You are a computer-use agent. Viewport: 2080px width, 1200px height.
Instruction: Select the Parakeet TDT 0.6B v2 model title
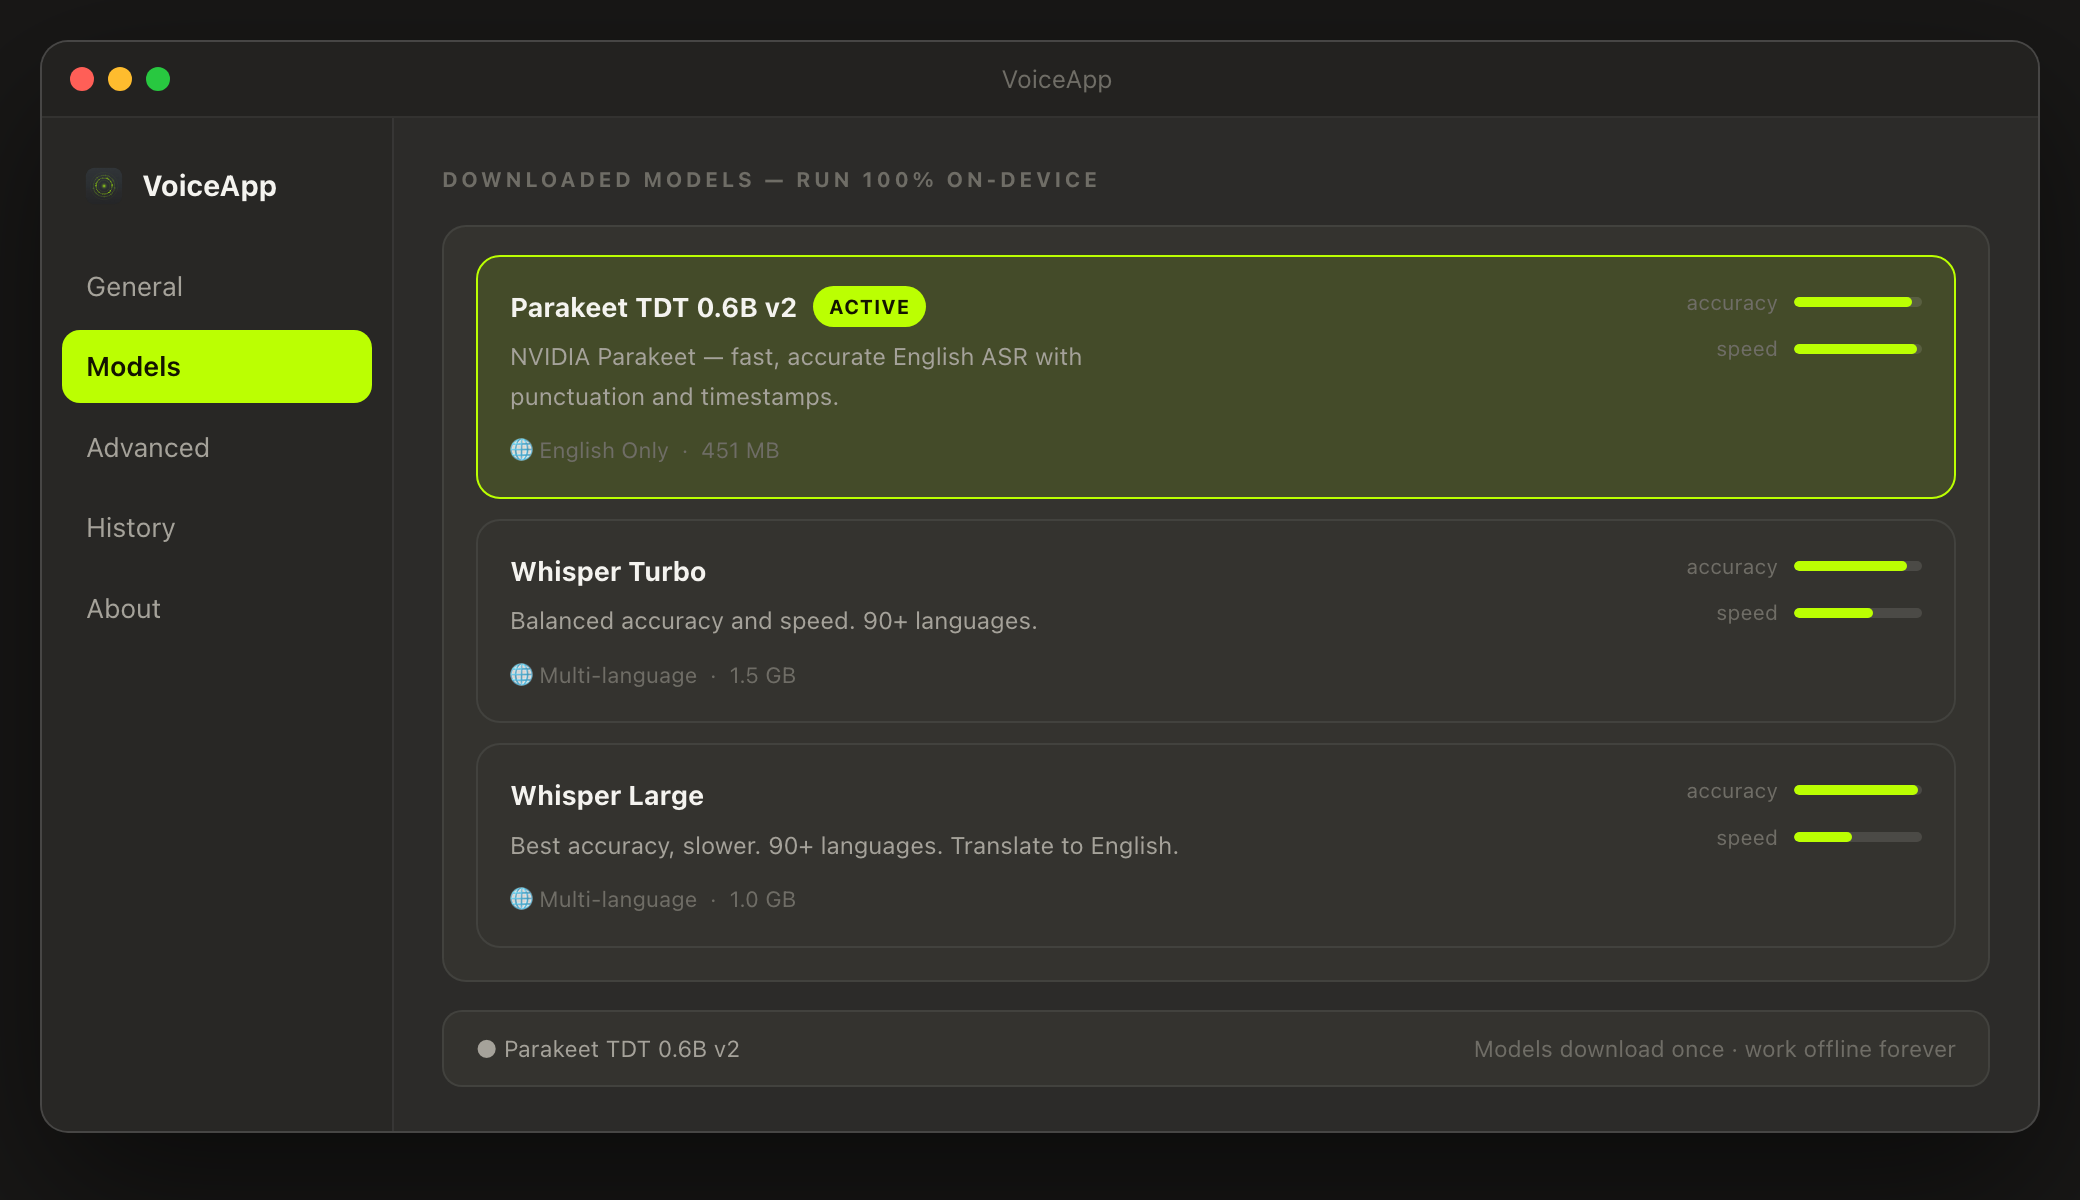point(653,307)
